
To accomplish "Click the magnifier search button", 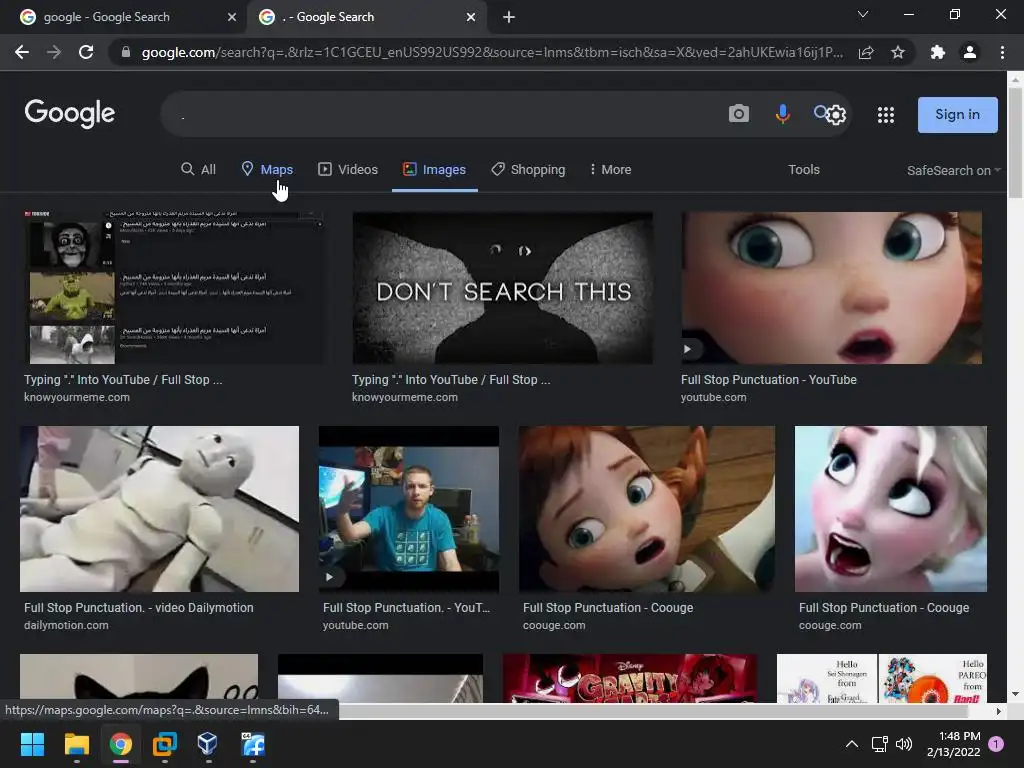I will [x=820, y=112].
